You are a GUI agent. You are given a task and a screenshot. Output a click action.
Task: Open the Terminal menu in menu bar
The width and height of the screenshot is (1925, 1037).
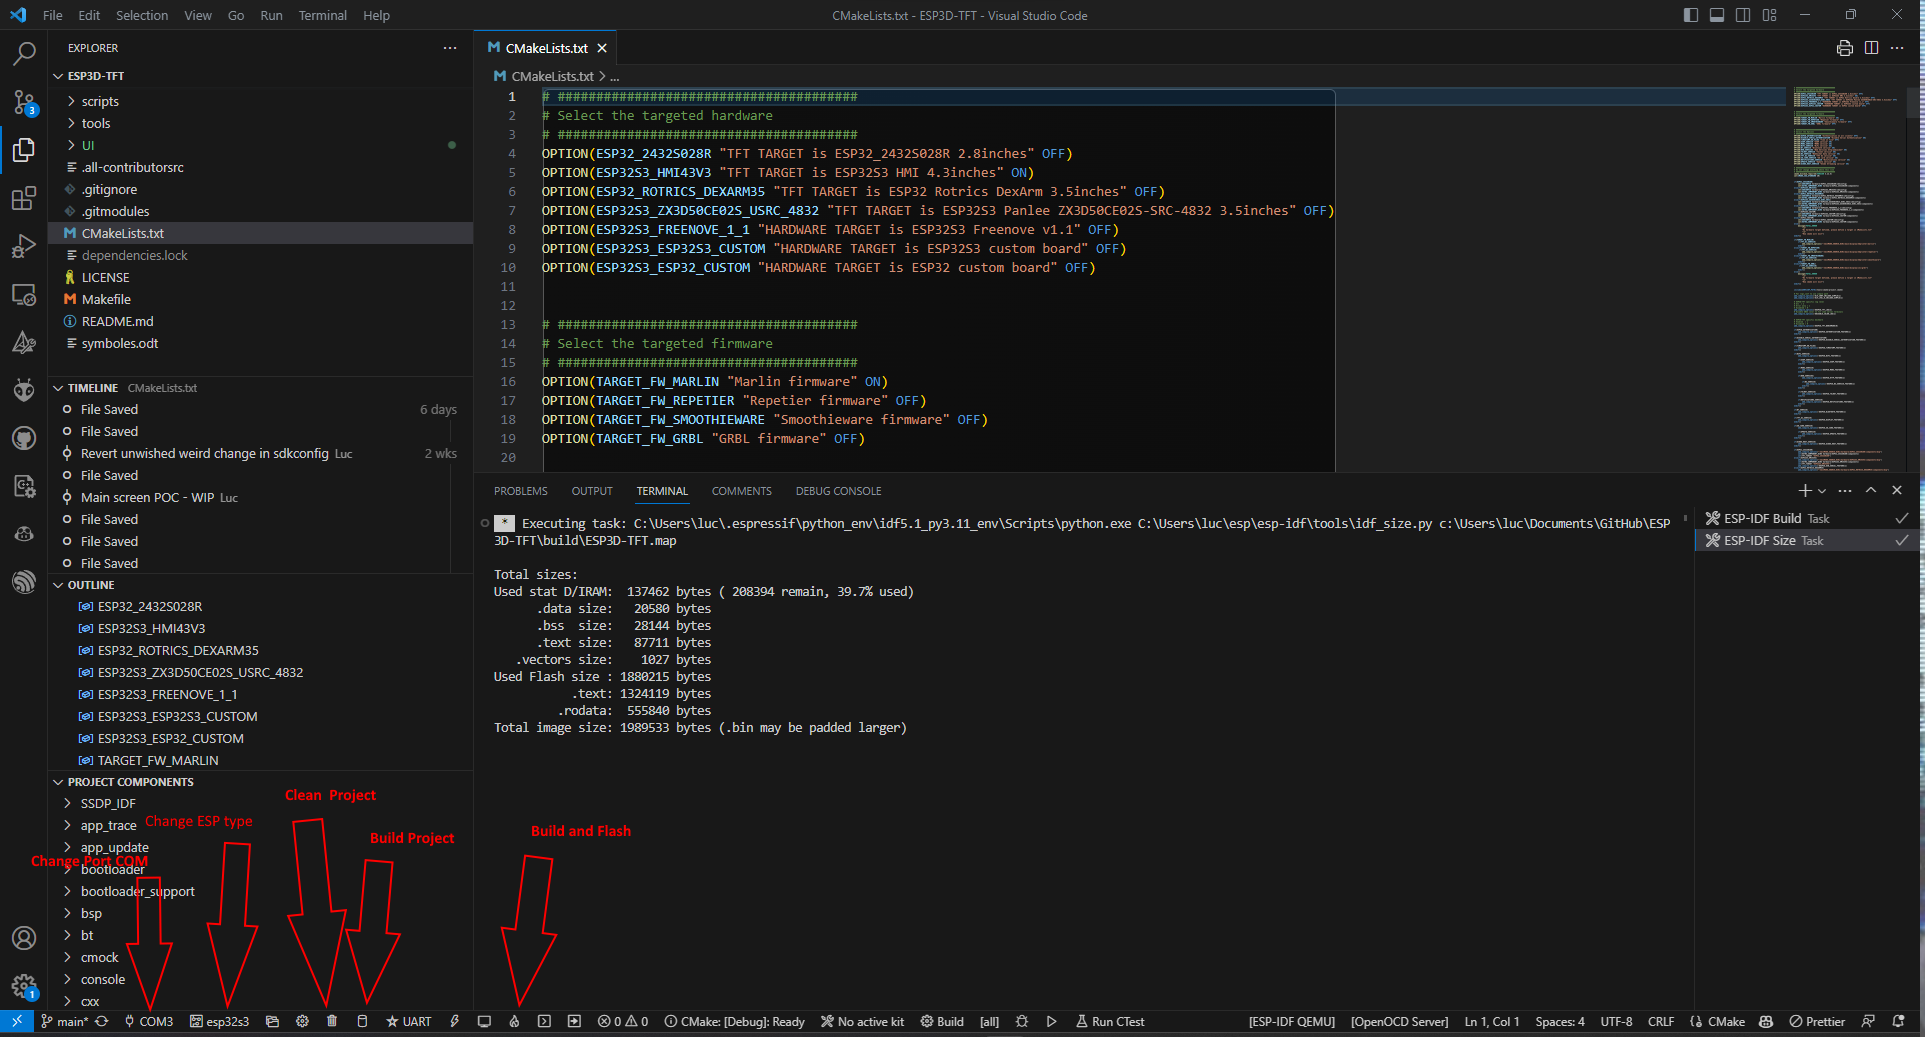point(322,15)
